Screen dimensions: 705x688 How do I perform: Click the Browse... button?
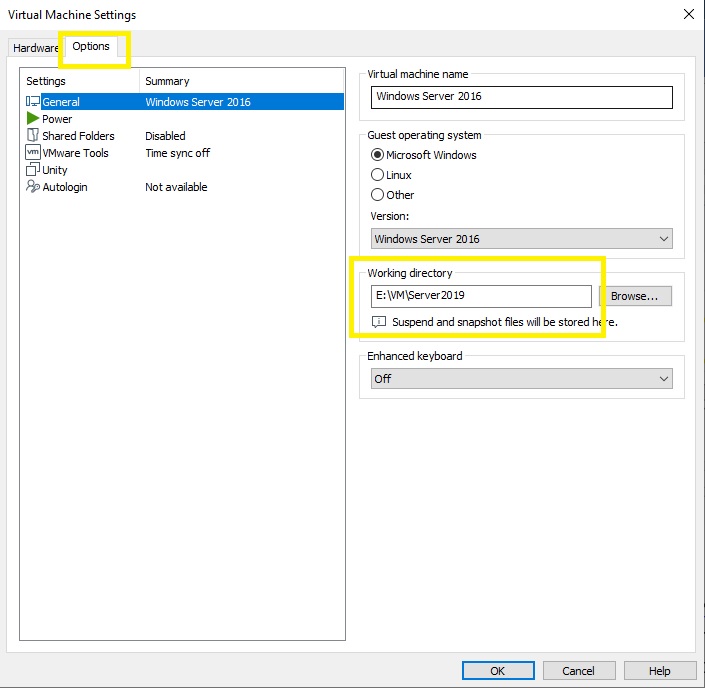pyautogui.click(x=635, y=296)
